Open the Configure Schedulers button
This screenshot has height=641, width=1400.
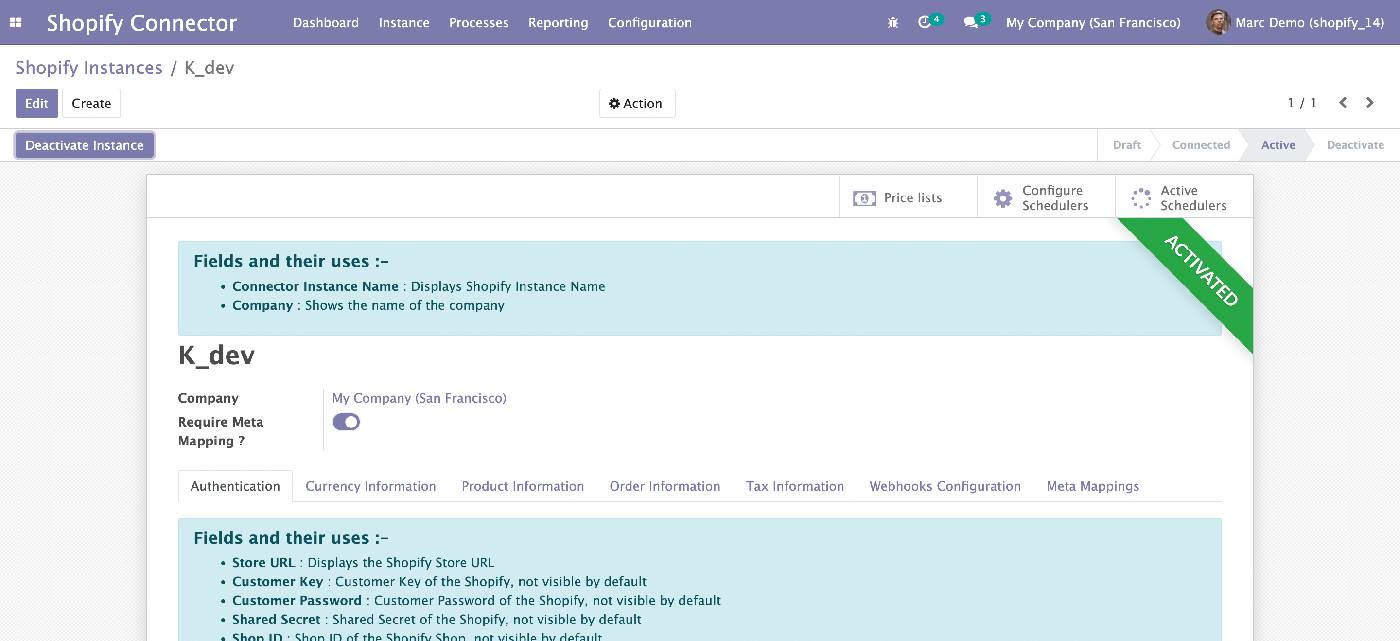click(1046, 198)
